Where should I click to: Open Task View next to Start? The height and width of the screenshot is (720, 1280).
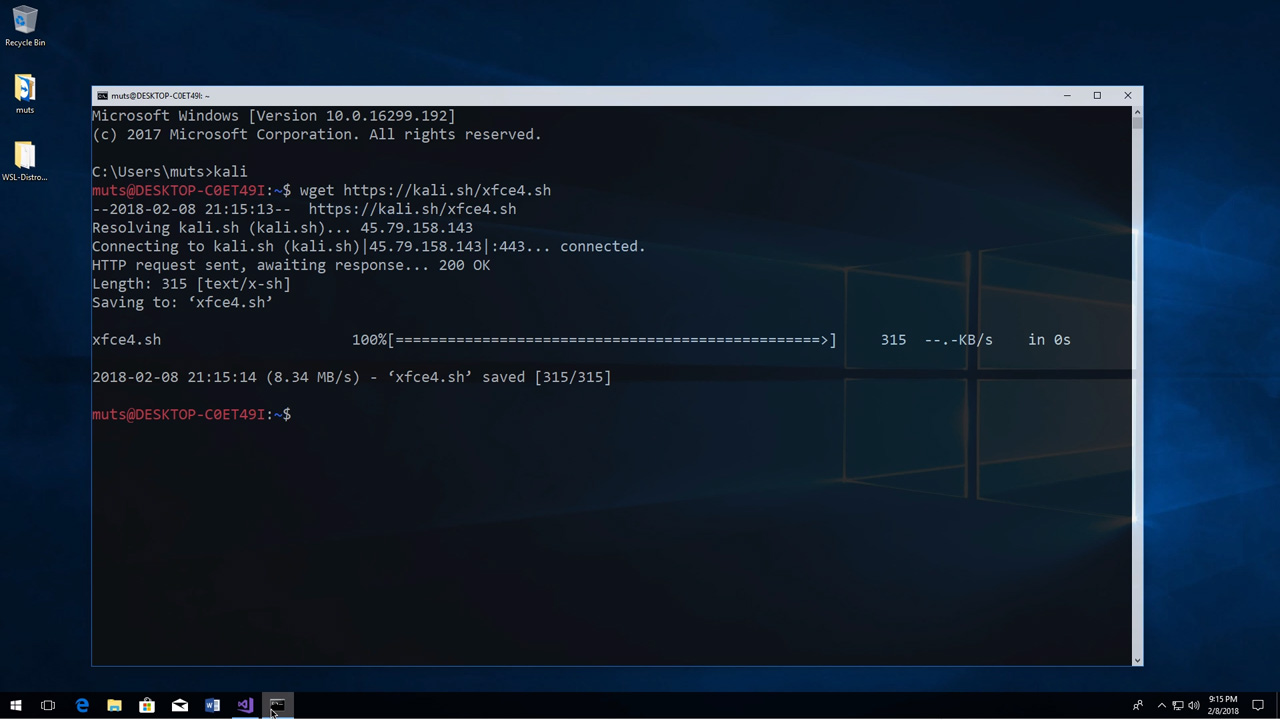47,706
